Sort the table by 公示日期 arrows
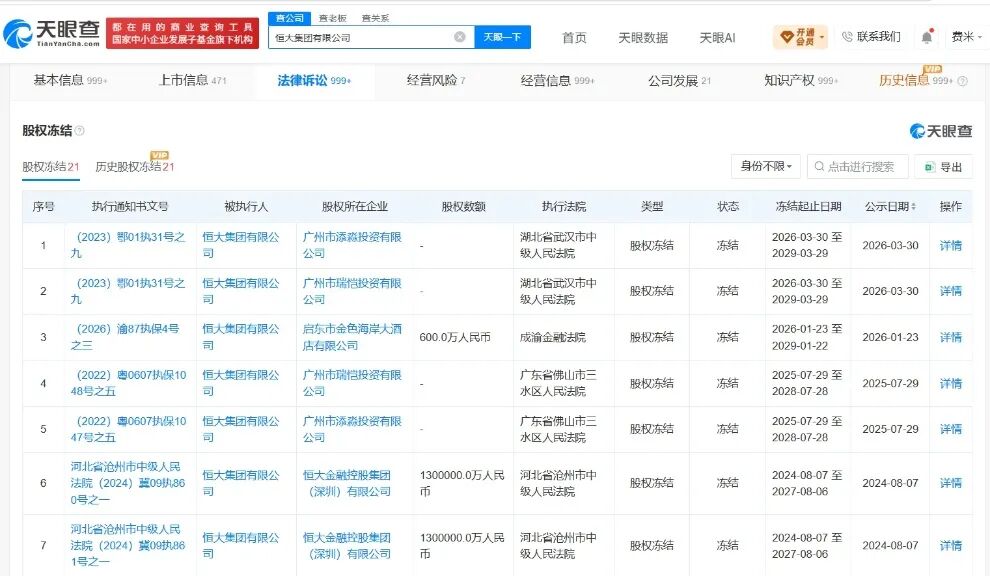This screenshot has height=576, width=990. (x=913, y=207)
